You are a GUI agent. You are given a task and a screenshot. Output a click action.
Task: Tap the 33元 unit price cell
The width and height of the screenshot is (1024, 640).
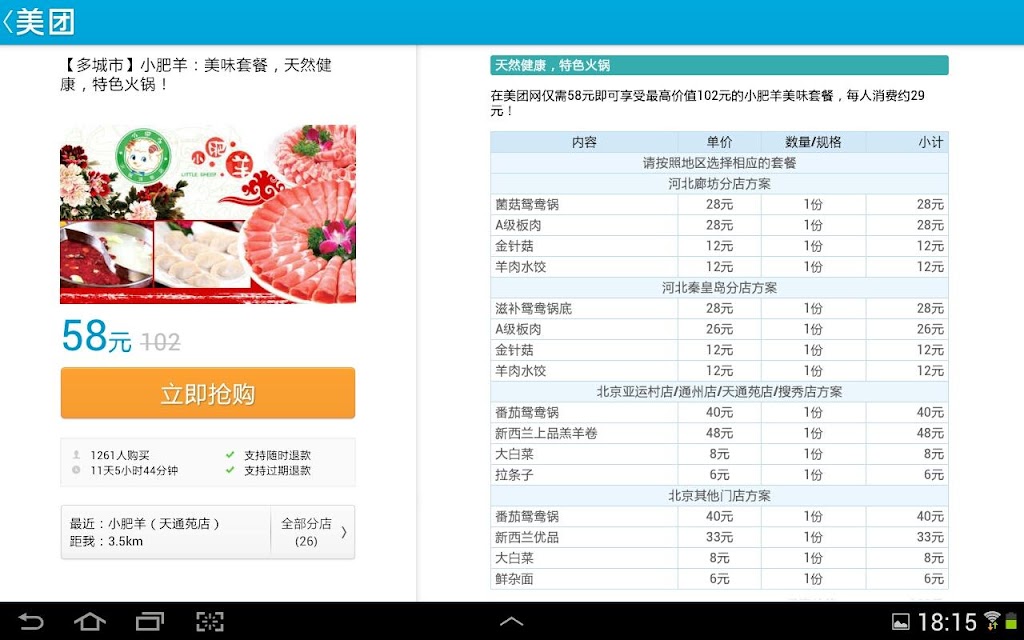(719, 537)
